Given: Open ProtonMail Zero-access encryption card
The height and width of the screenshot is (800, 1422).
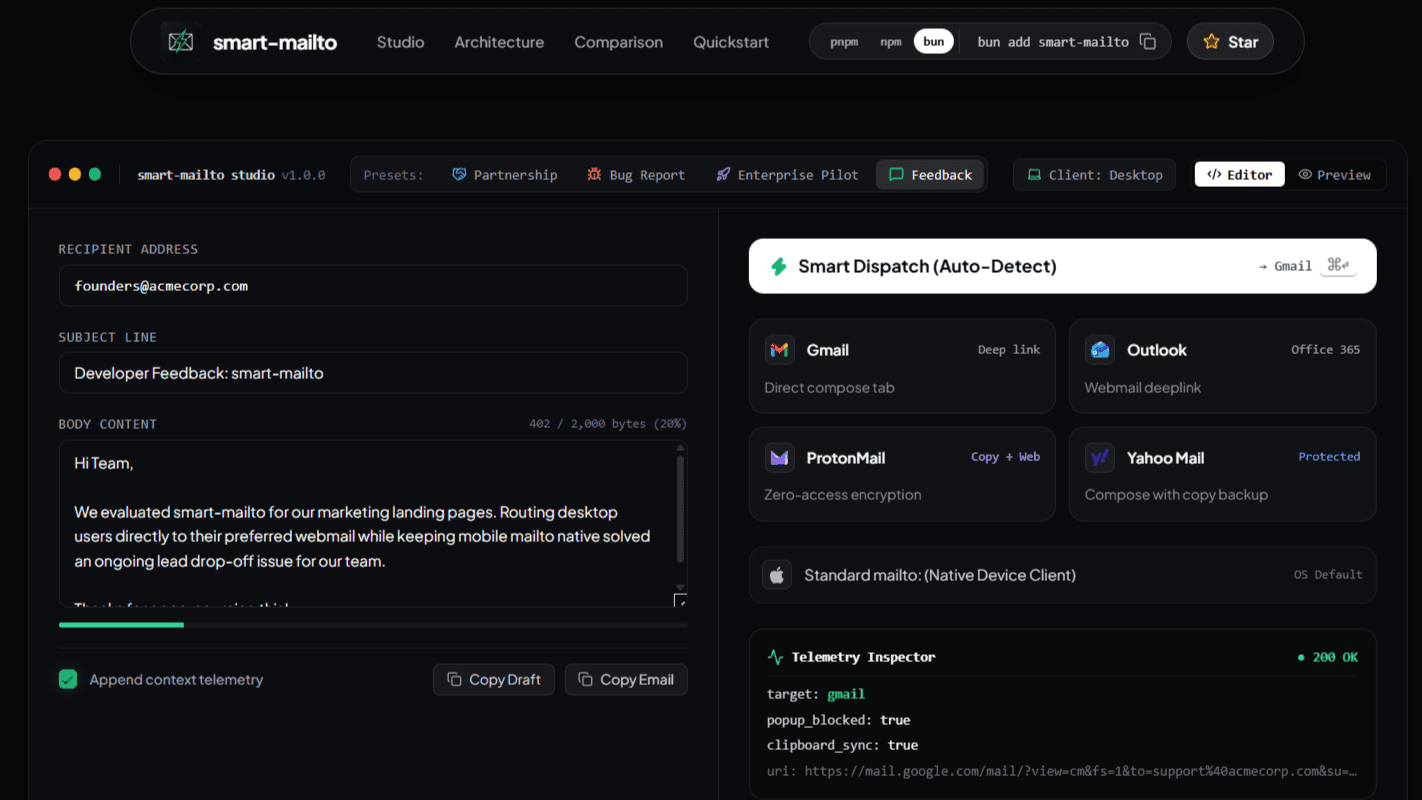Looking at the screenshot, I should (902, 474).
